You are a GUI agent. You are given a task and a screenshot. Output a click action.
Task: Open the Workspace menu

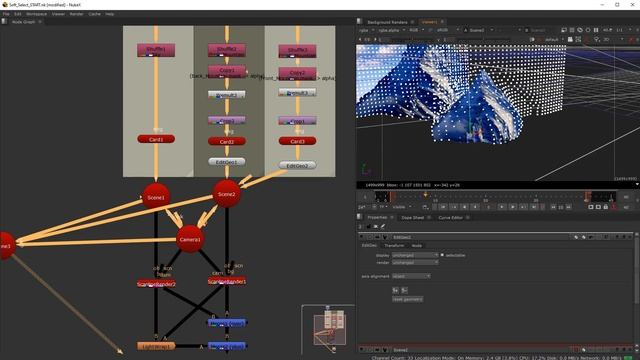point(36,14)
